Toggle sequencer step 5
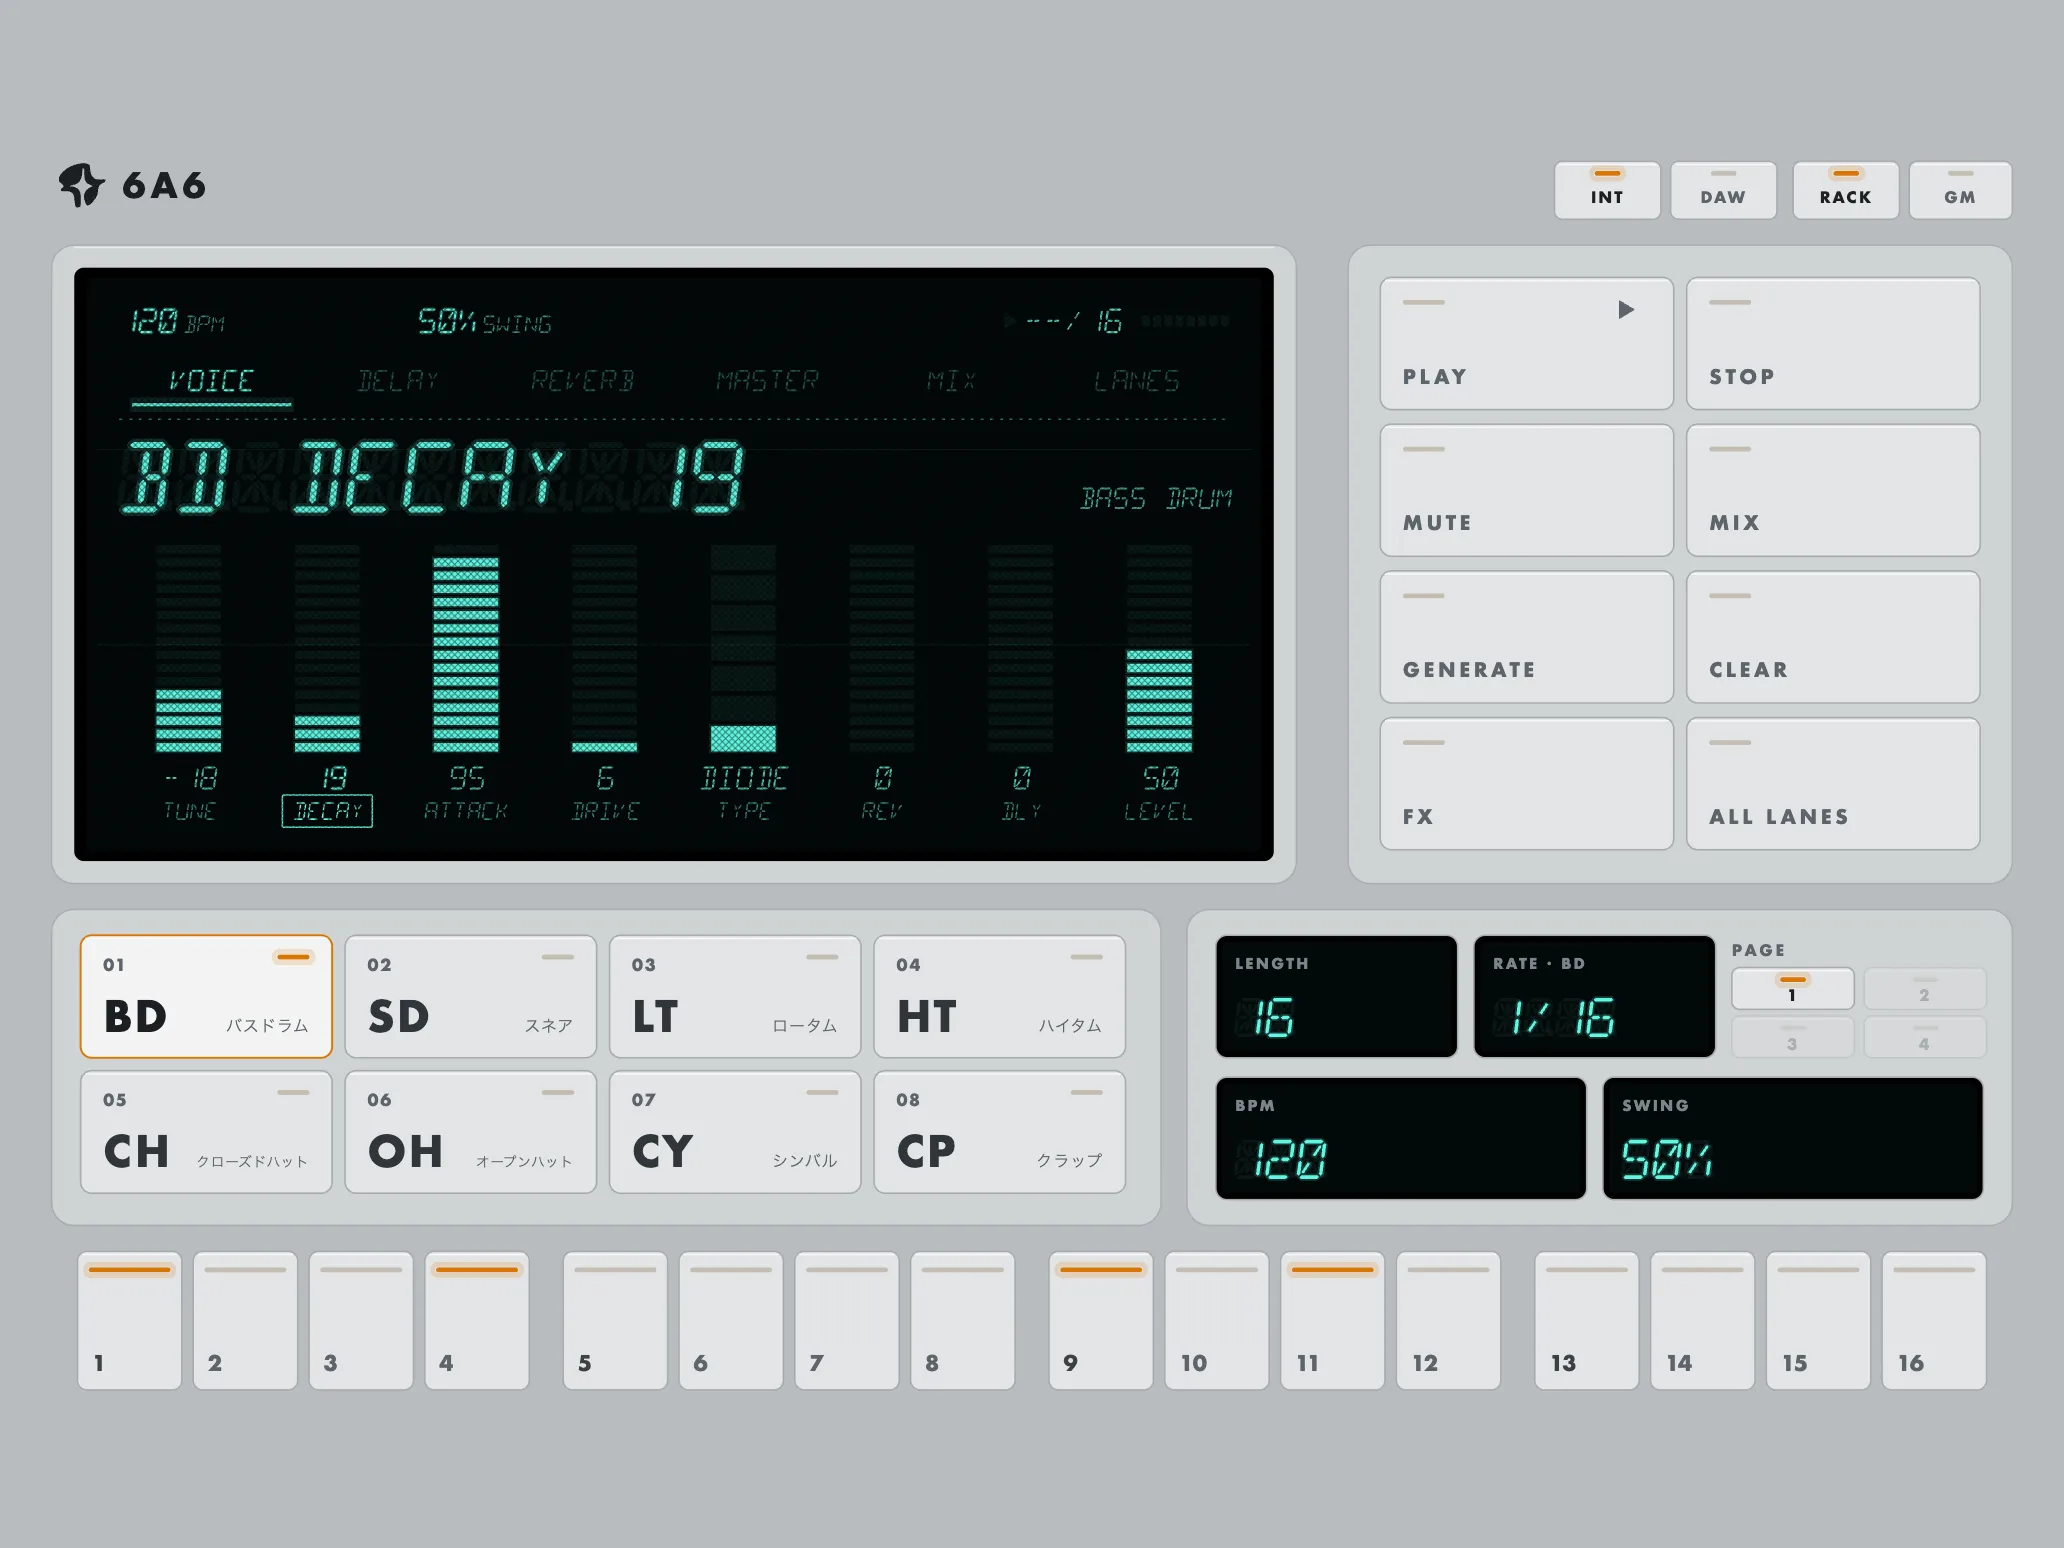Screen dimensions: 2064x1548 pyautogui.click(x=615, y=1320)
